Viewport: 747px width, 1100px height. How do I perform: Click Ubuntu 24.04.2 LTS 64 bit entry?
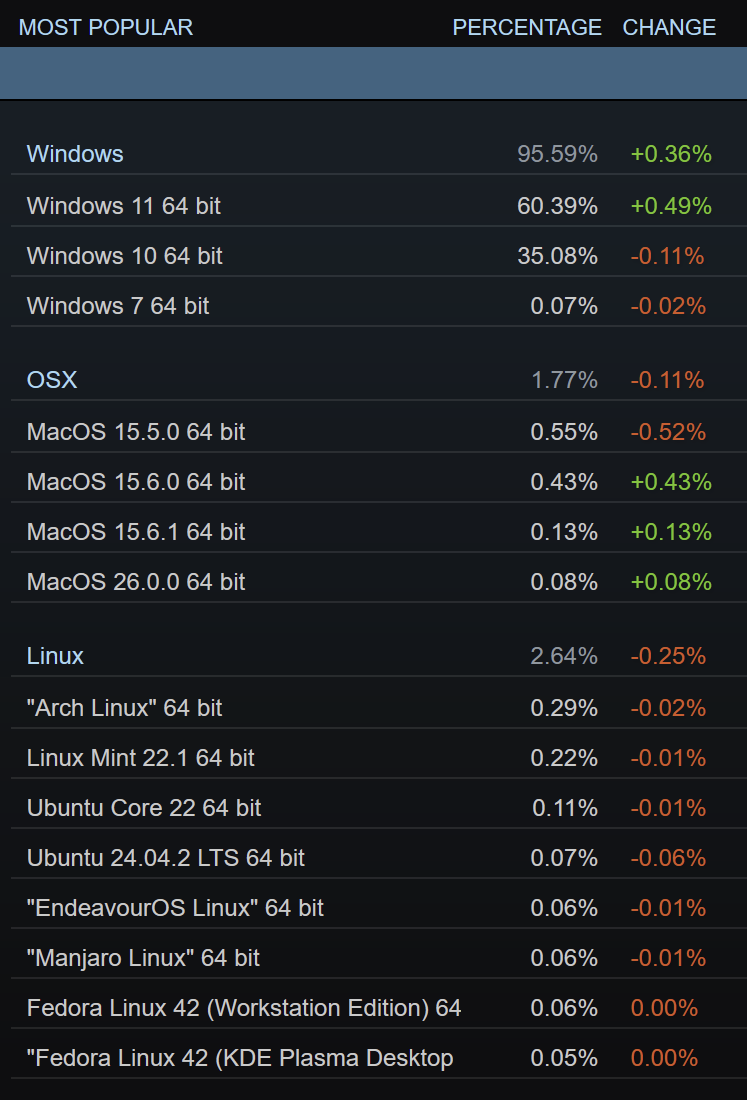click(x=166, y=858)
